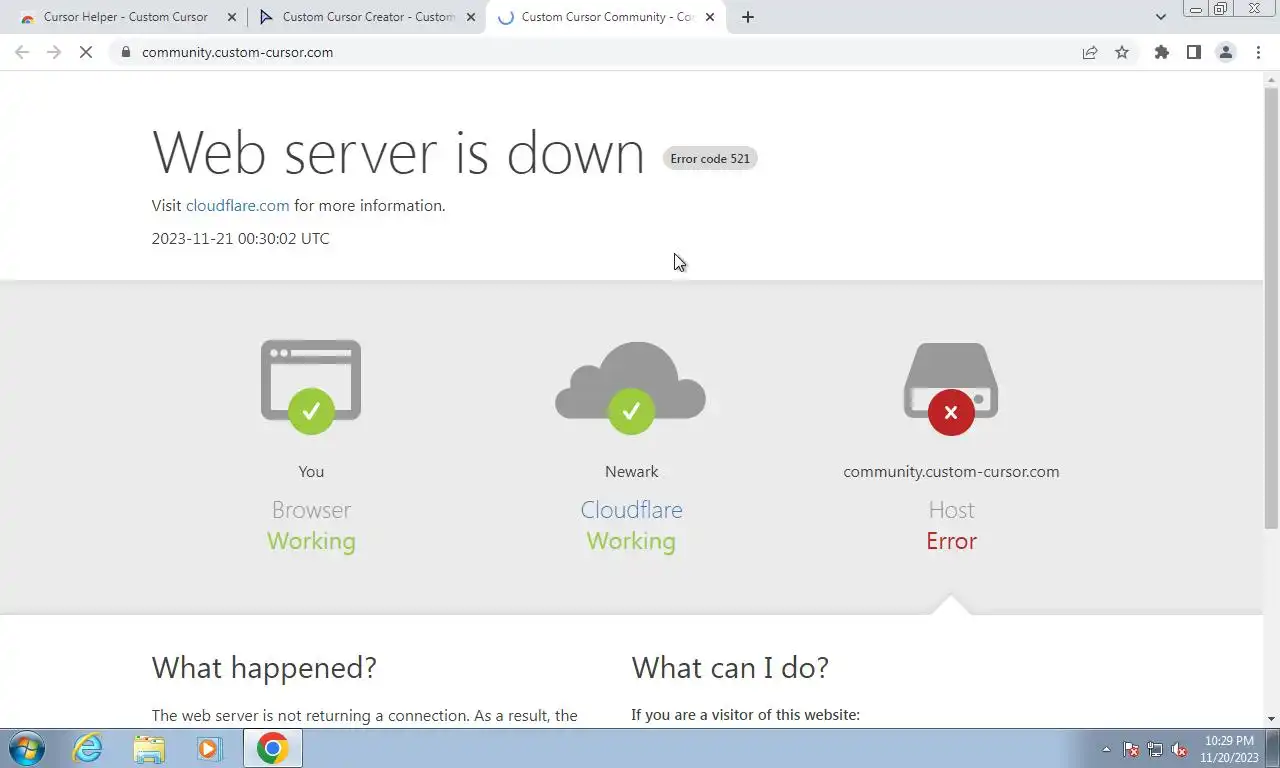The height and width of the screenshot is (768, 1280).
Task: Click the 'Web server is down' heading
Action: coord(398,152)
